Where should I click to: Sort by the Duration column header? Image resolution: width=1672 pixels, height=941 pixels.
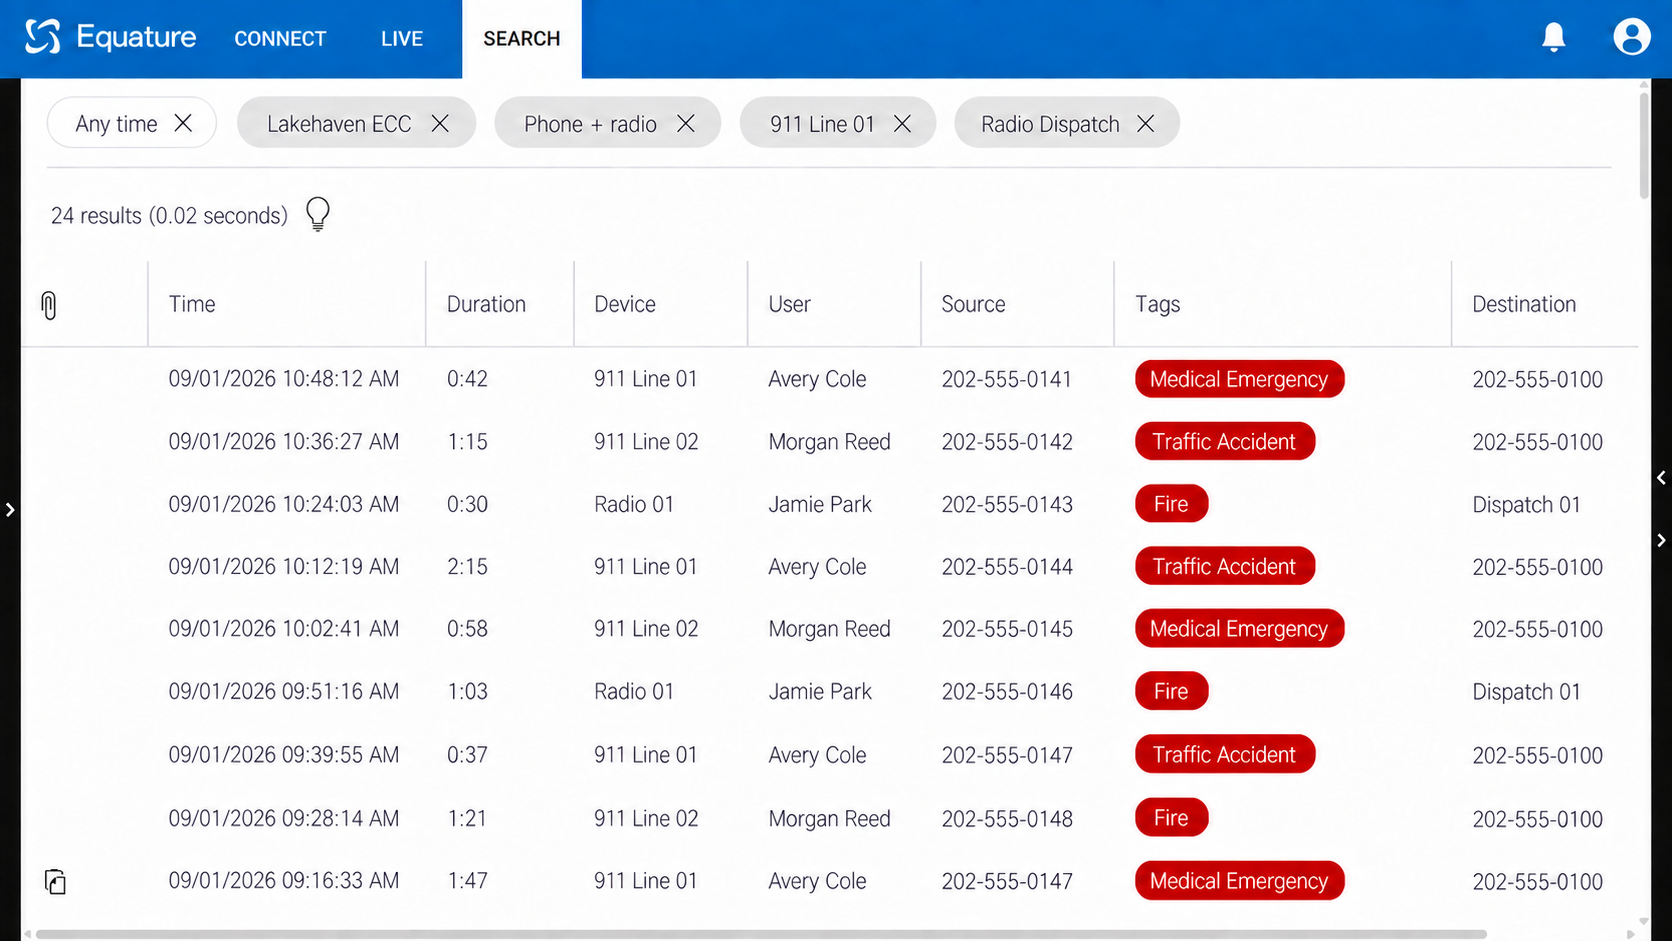point(486,304)
